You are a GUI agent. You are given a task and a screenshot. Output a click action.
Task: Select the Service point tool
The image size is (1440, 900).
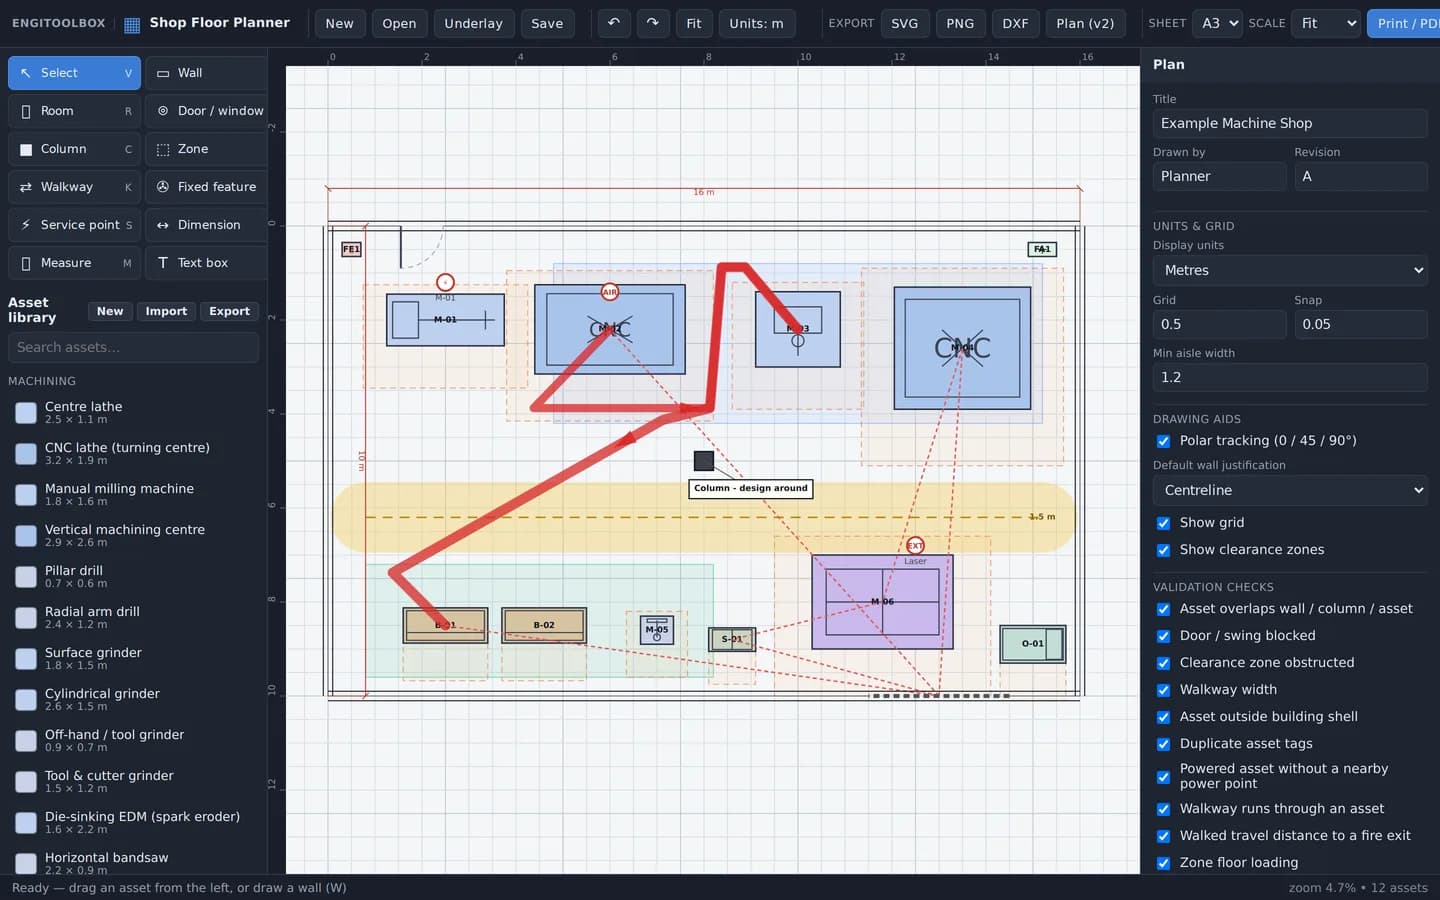[74, 225]
